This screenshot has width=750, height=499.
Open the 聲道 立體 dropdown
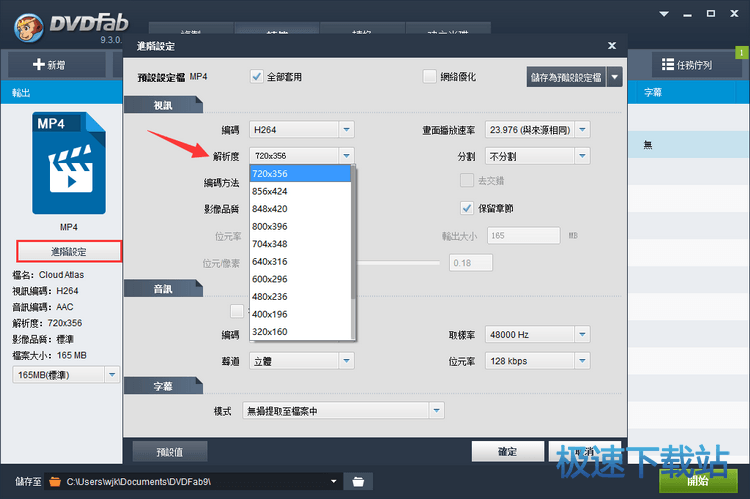346,361
